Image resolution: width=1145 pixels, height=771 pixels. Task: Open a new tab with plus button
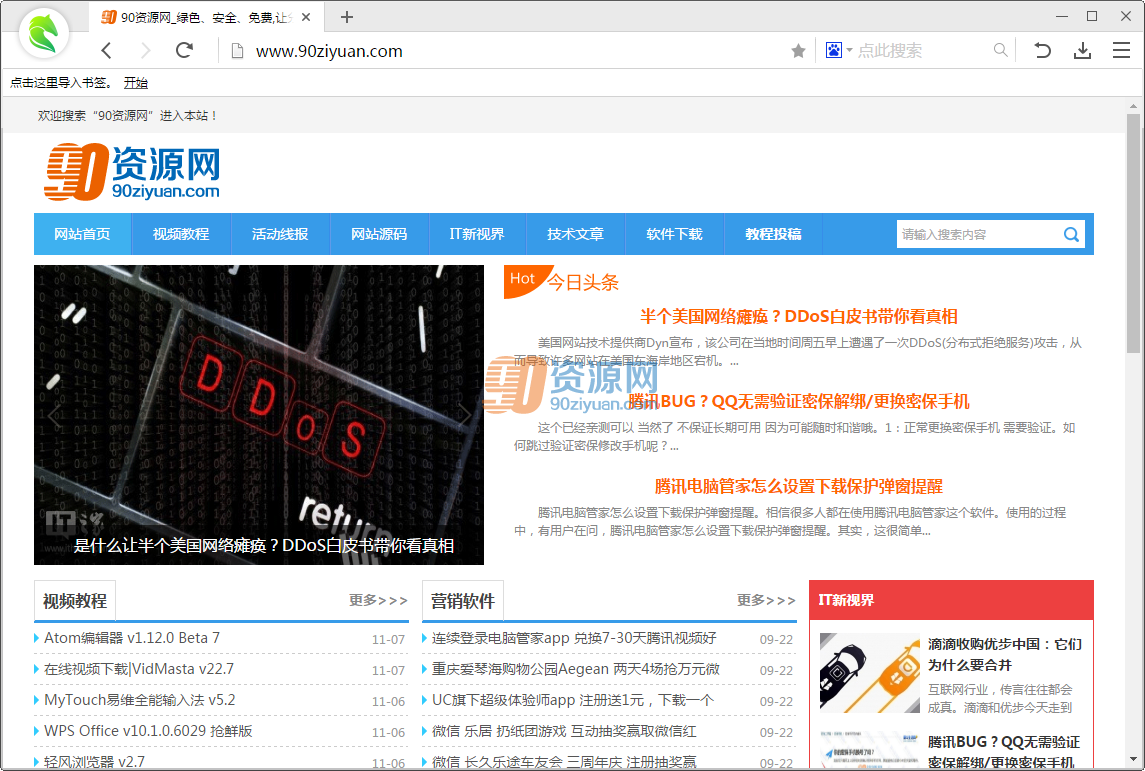click(x=347, y=17)
